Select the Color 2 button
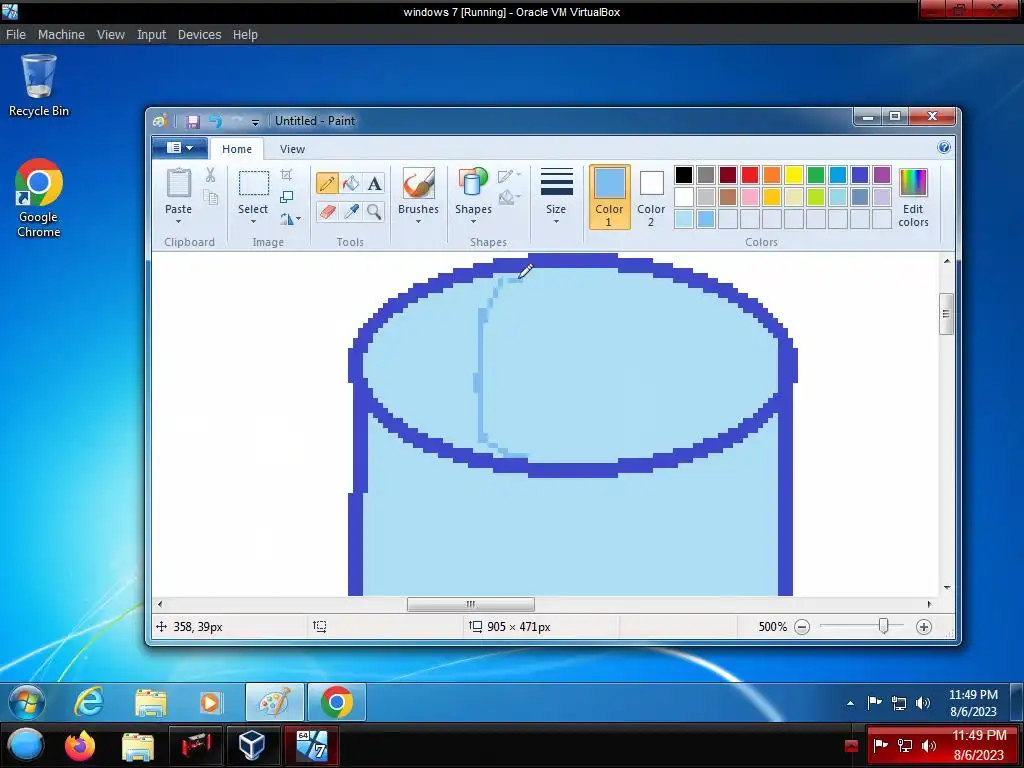Screen dimensions: 1024x768 [651, 197]
